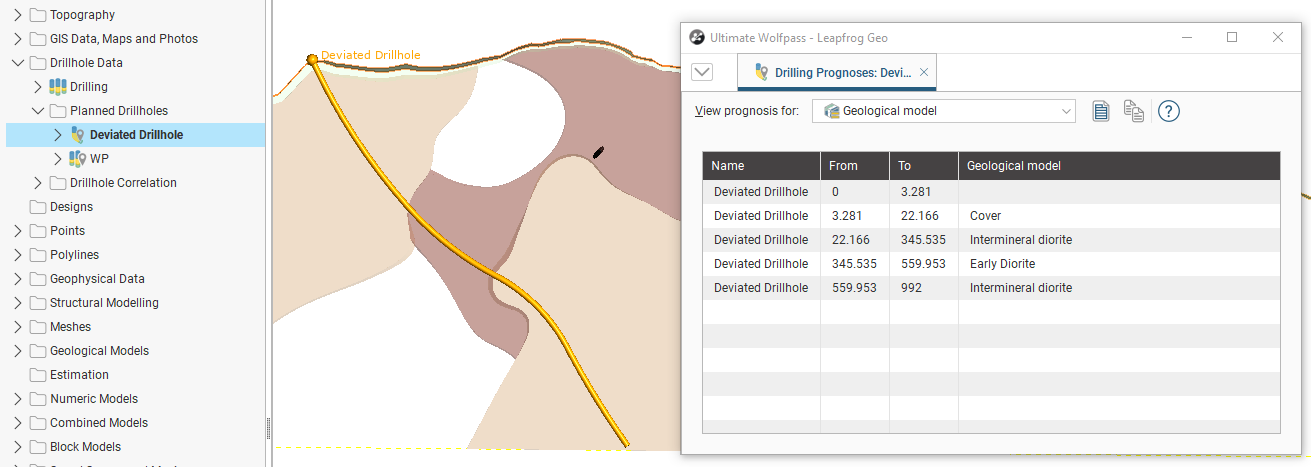This screenshot has width=1311, height=467.
Task: Expand the Deviated Drillhole tree node
Action: point(57,135)
